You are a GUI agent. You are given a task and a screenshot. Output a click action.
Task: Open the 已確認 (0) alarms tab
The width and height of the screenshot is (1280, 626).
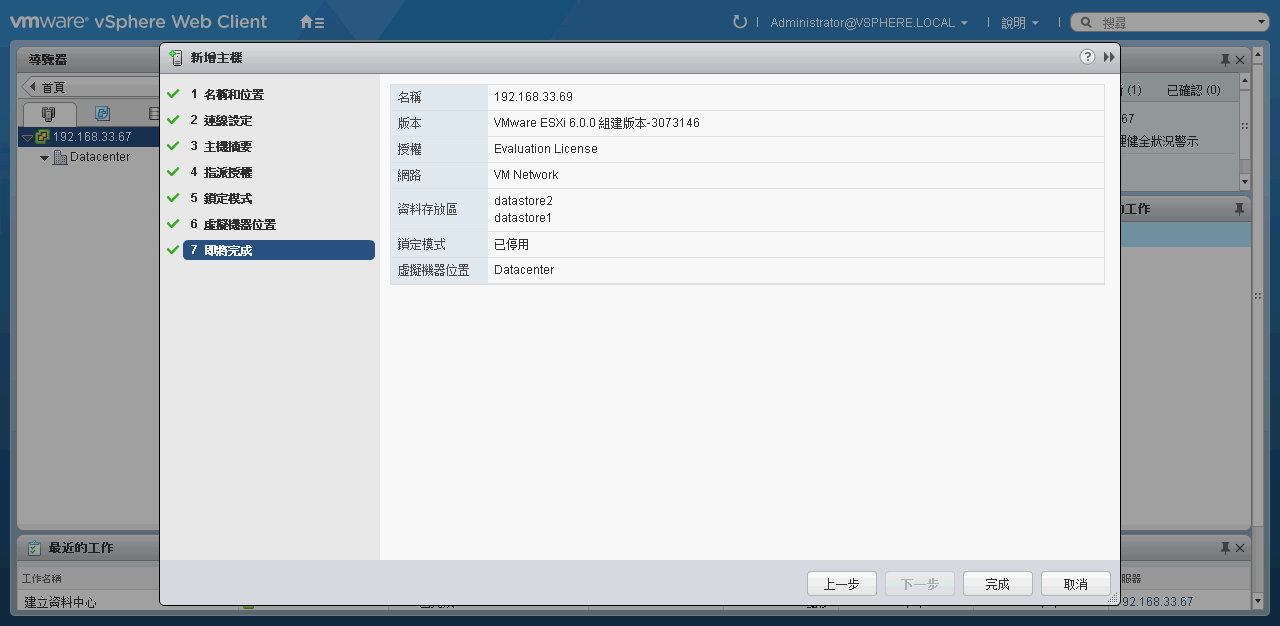[x=1194, y=90]
